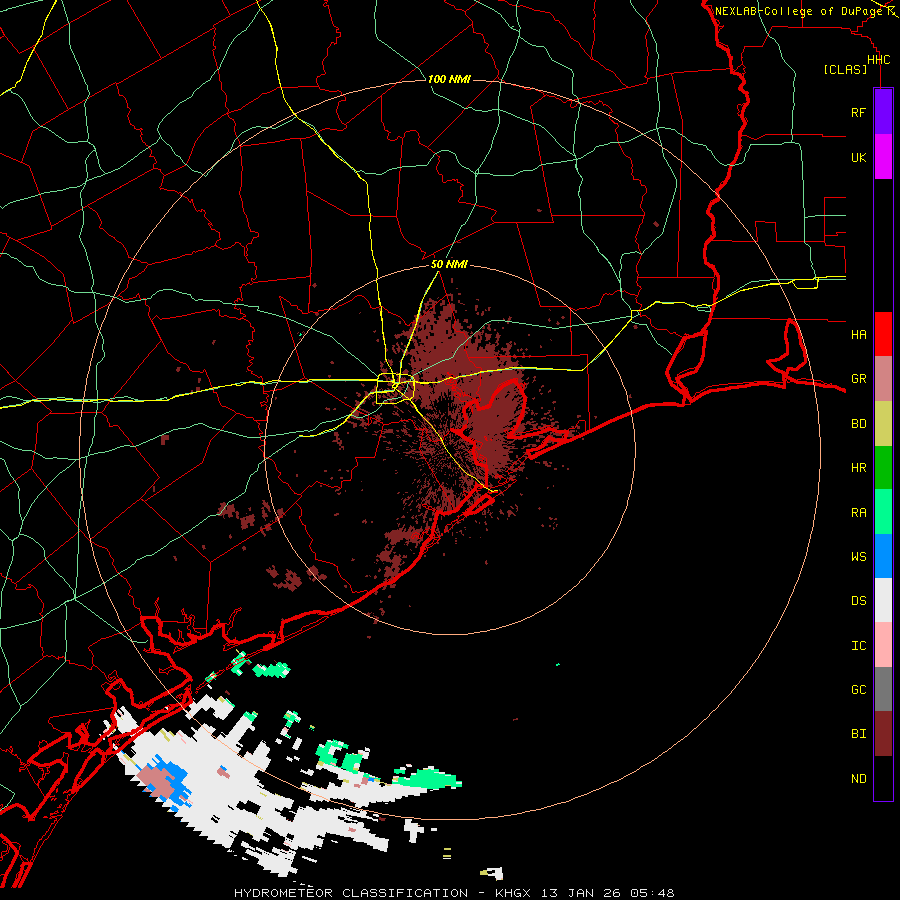Click the DS legend label
This screenshot has width=900, height=900.
point(858,601)
